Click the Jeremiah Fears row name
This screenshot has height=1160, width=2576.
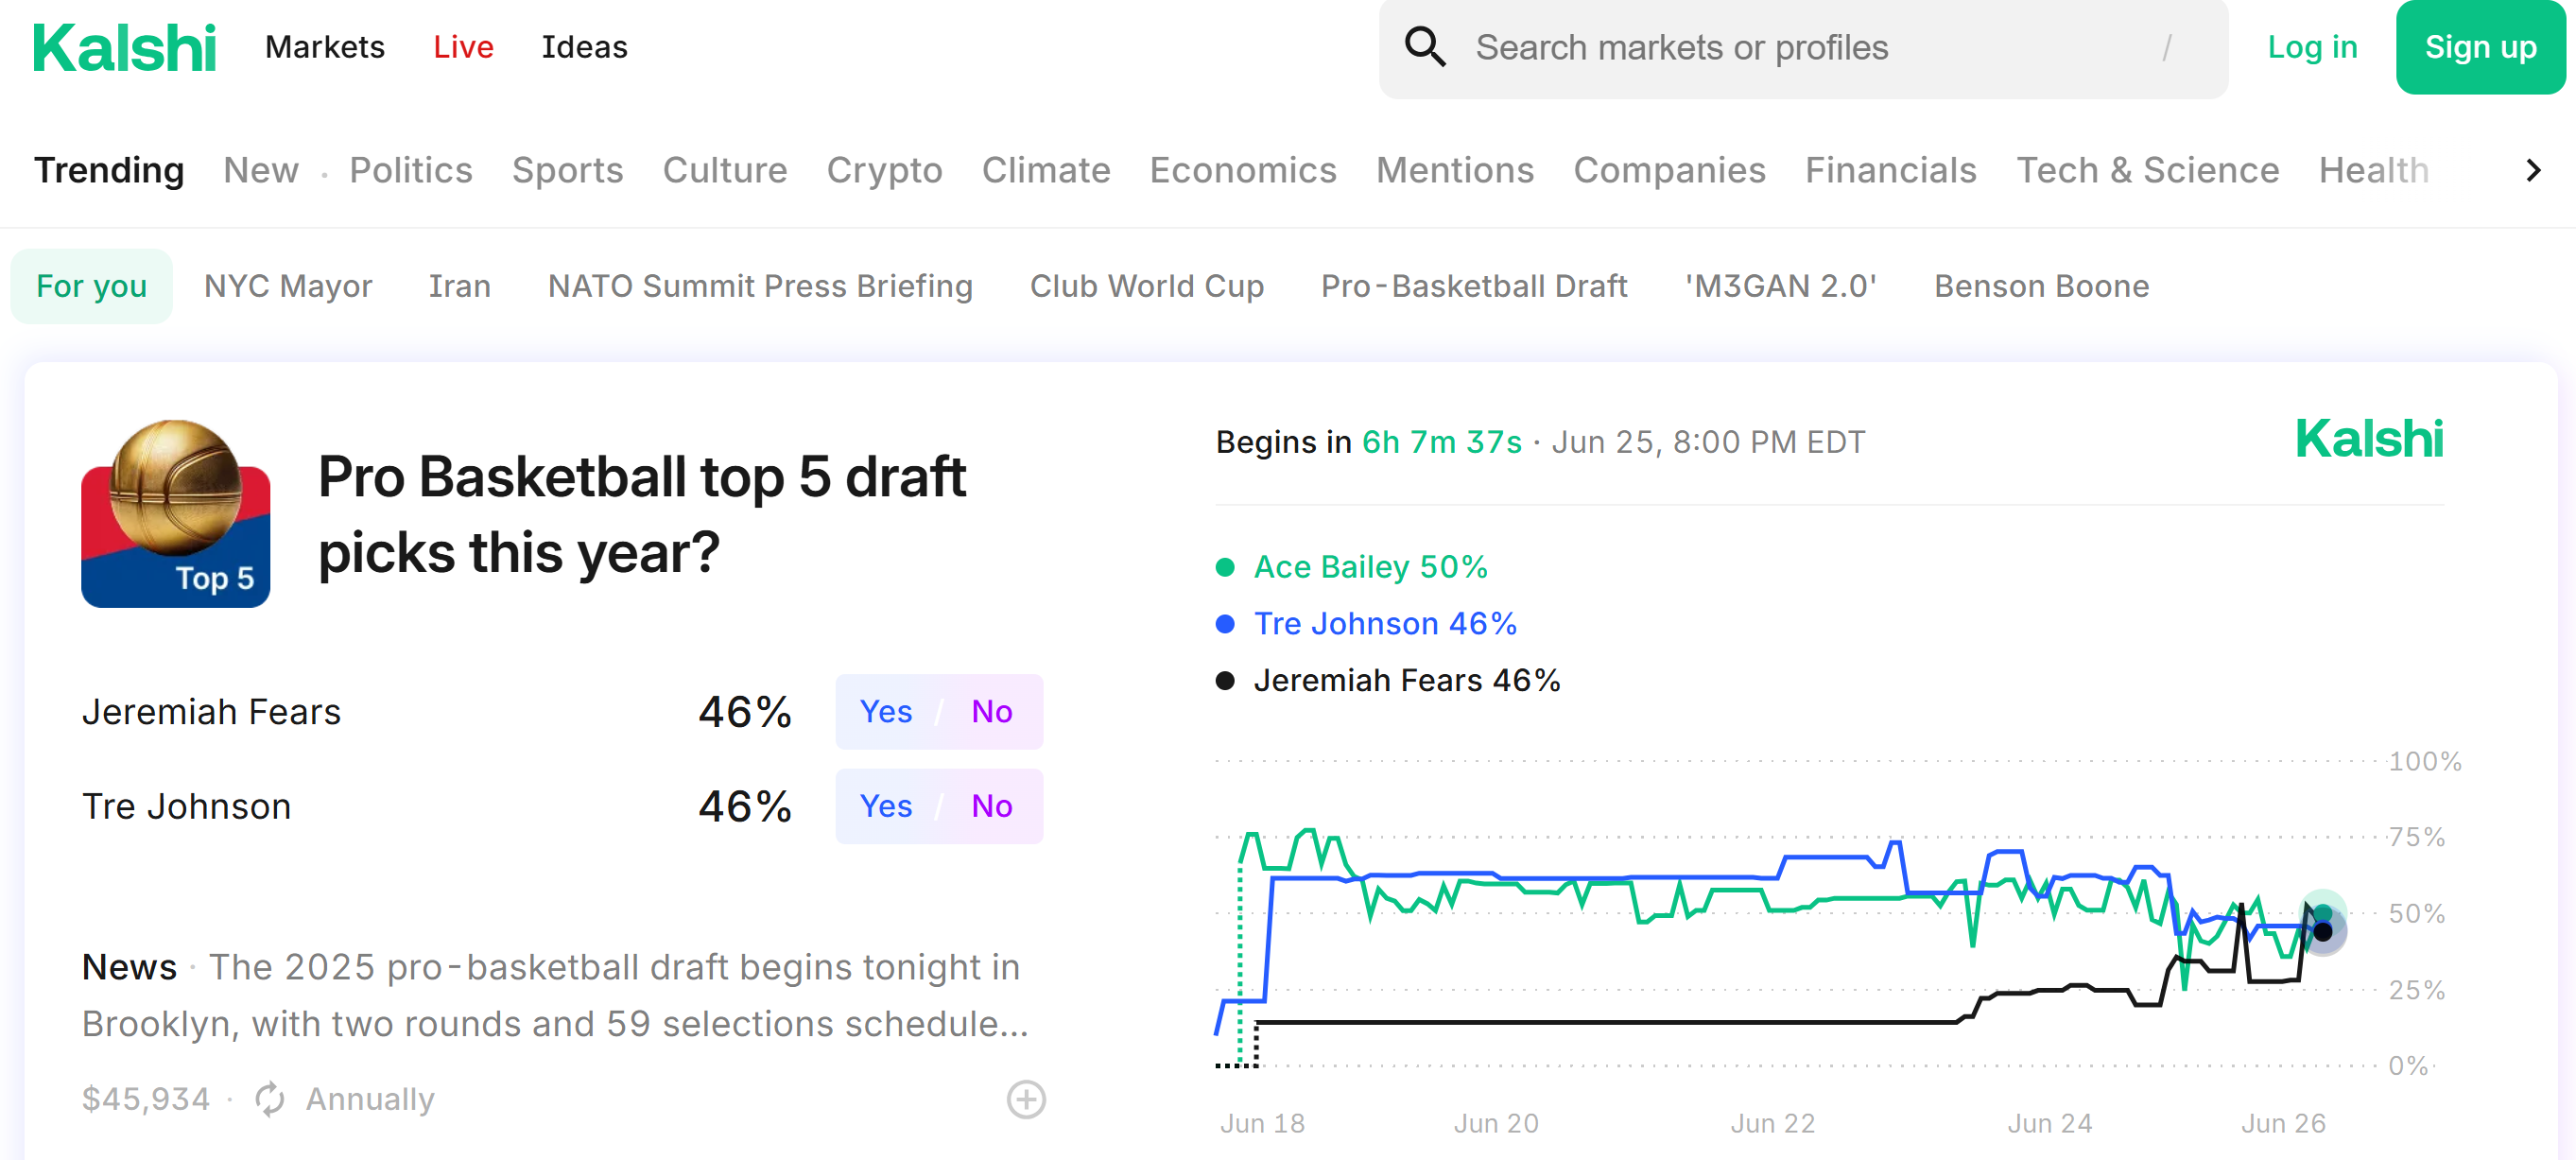coord(211,712)
